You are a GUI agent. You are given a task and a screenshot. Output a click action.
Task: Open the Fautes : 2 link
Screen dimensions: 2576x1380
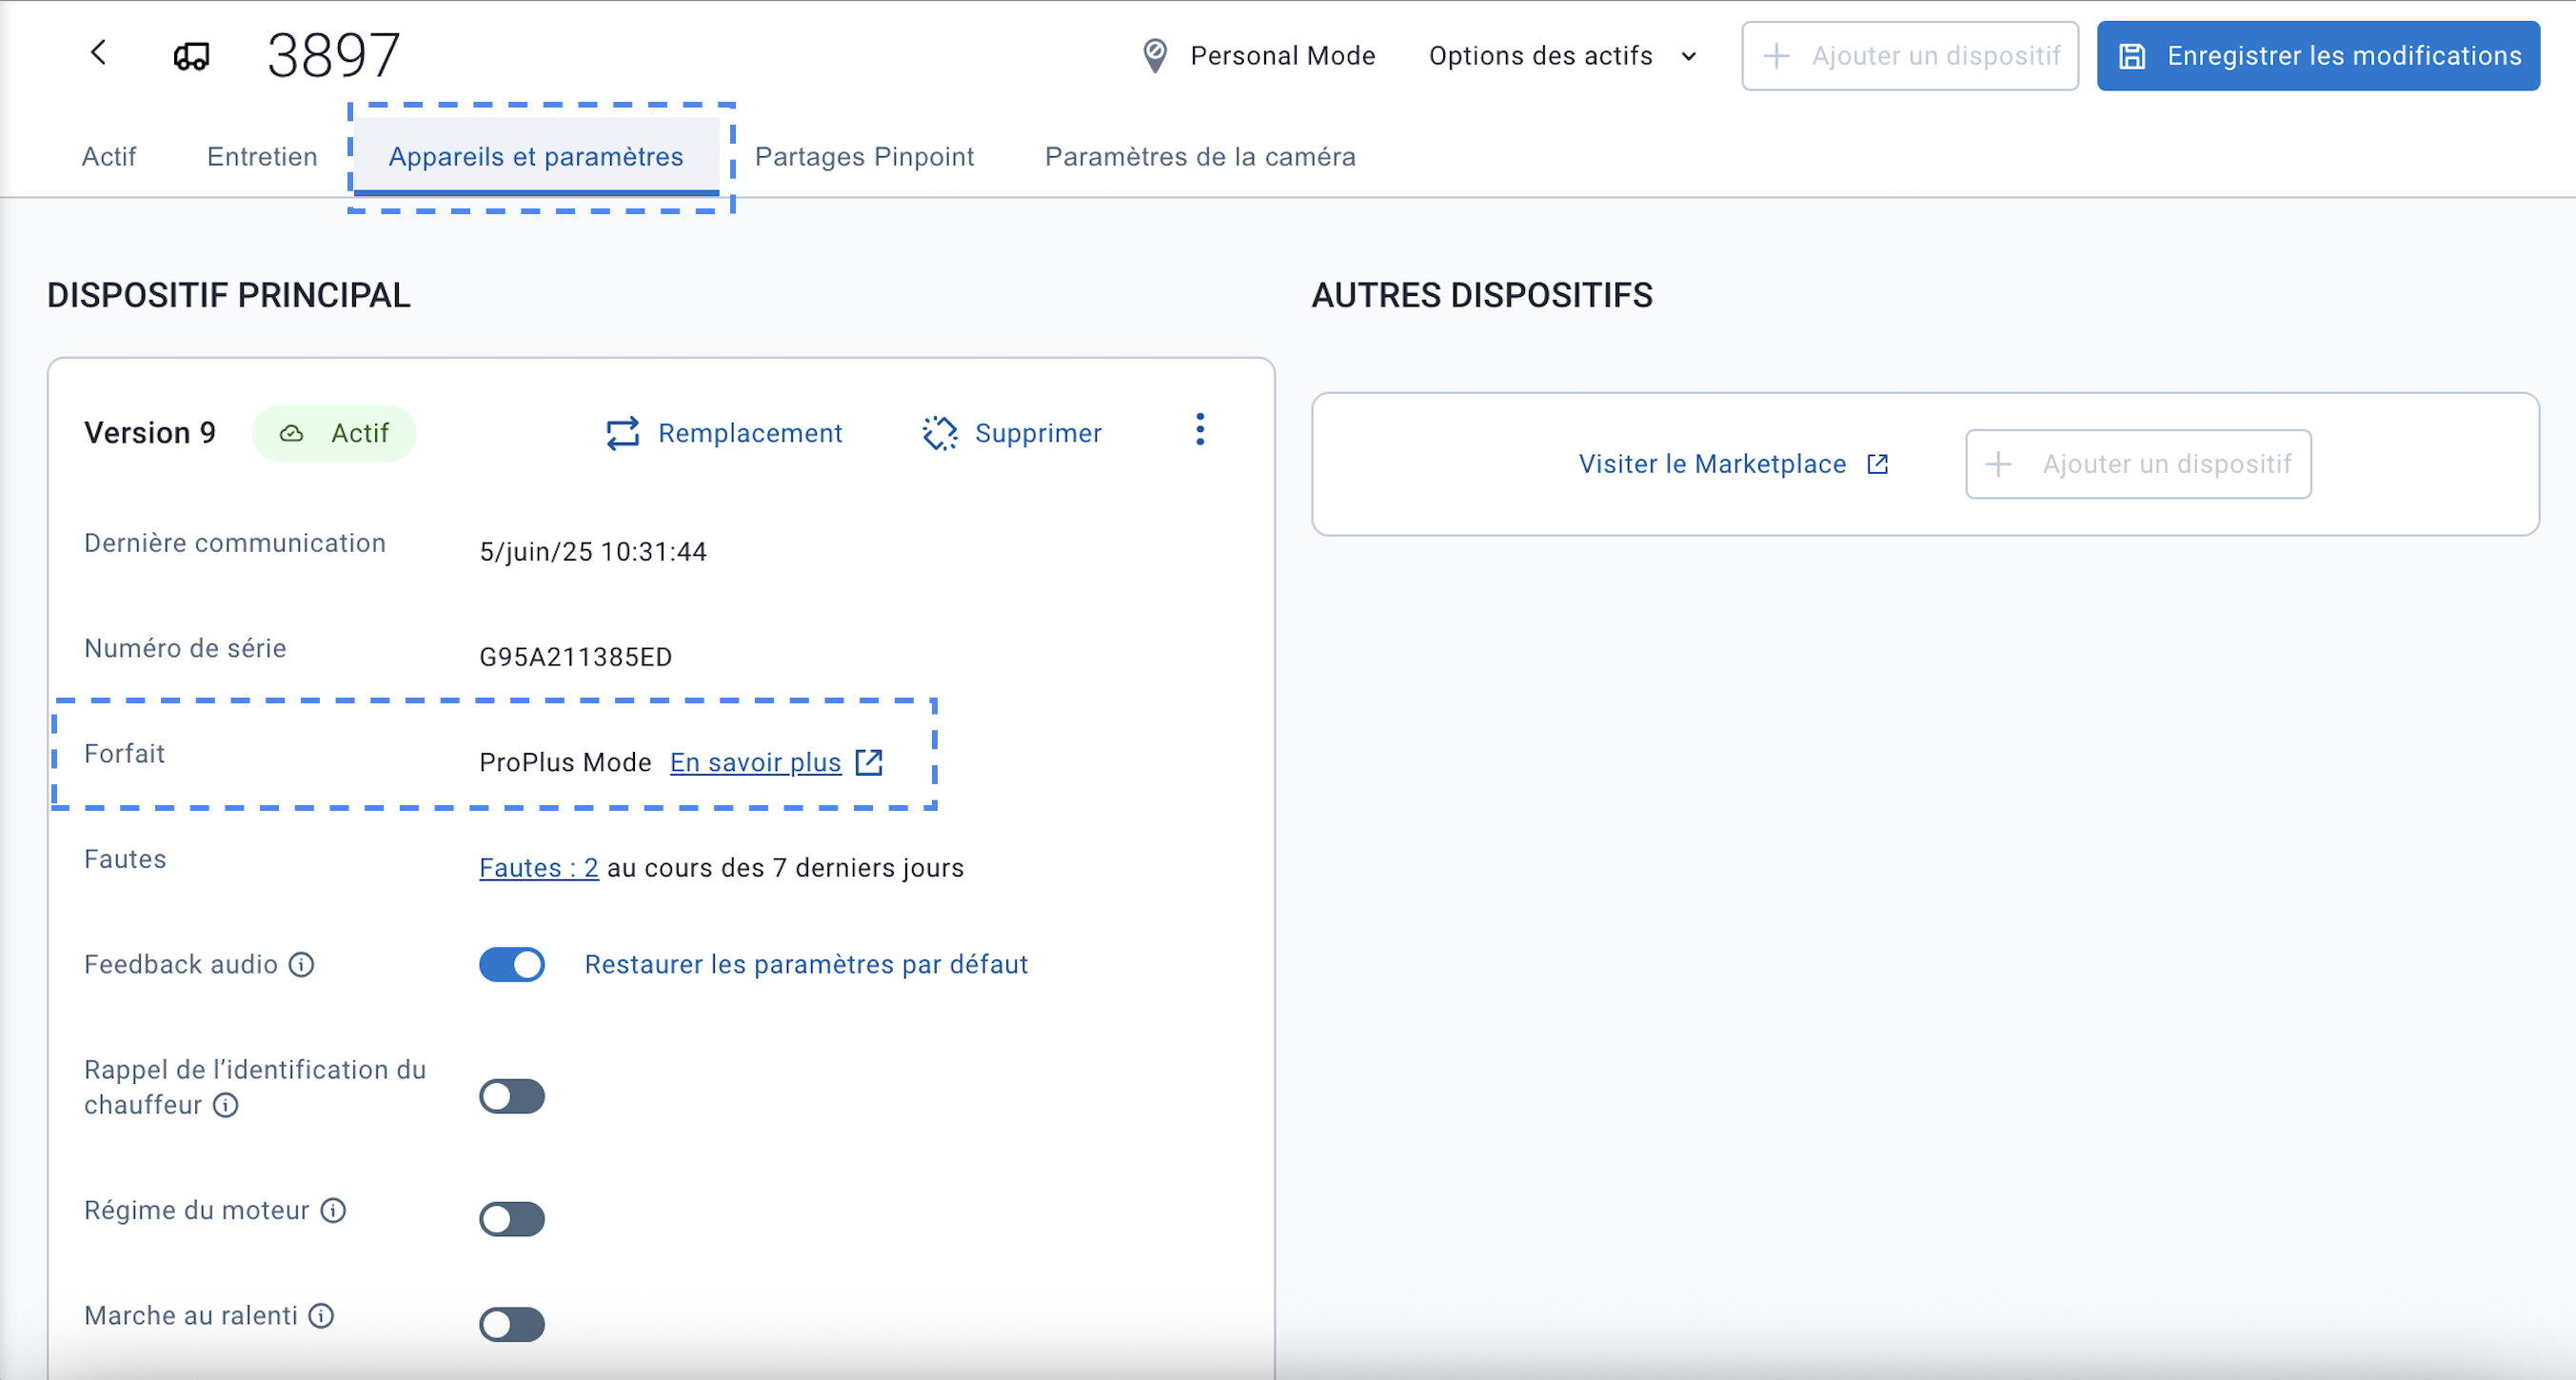click(x=539, y=868)
